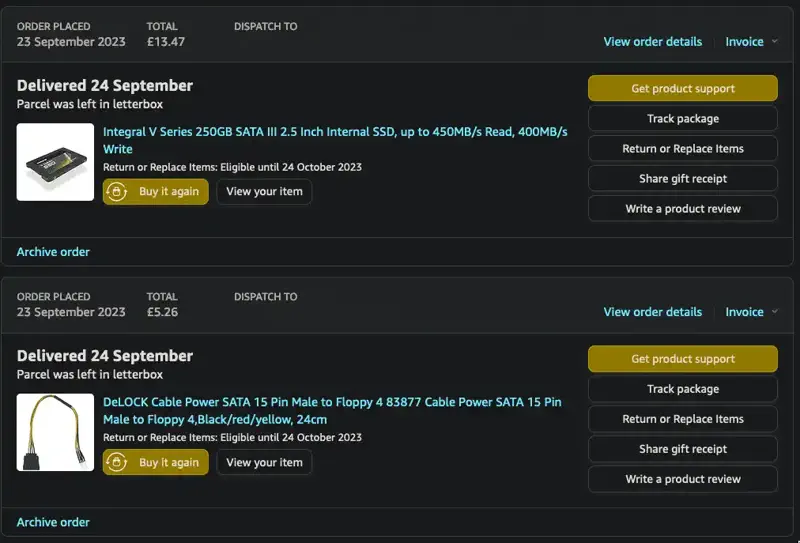Open the Integral V Series 250GB SSD title link
This screenshot has width=800, height=543.
click(x=335, y=132)
